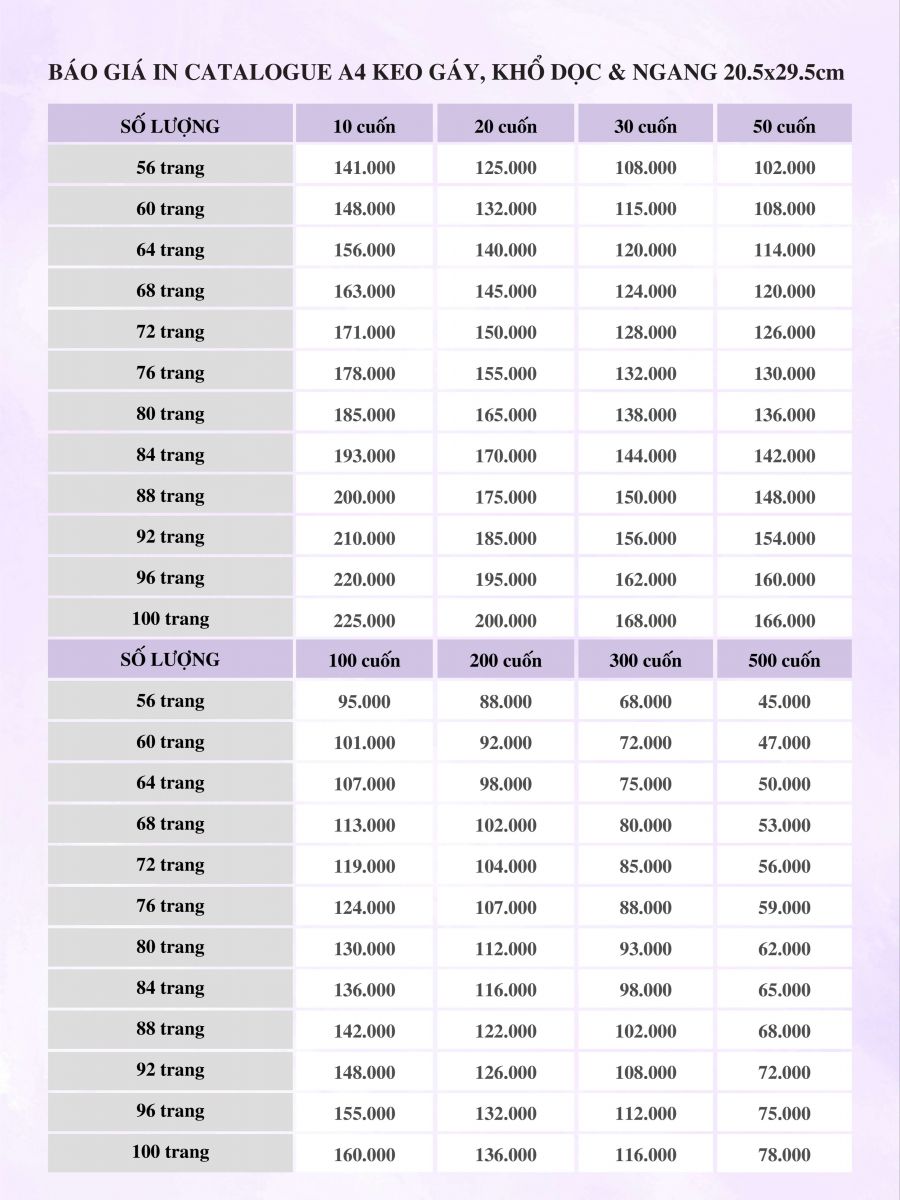The height and width of the screenshot is (1200, 900).
Task: Click the 193.000 price cell
Action: click(364, 456)
